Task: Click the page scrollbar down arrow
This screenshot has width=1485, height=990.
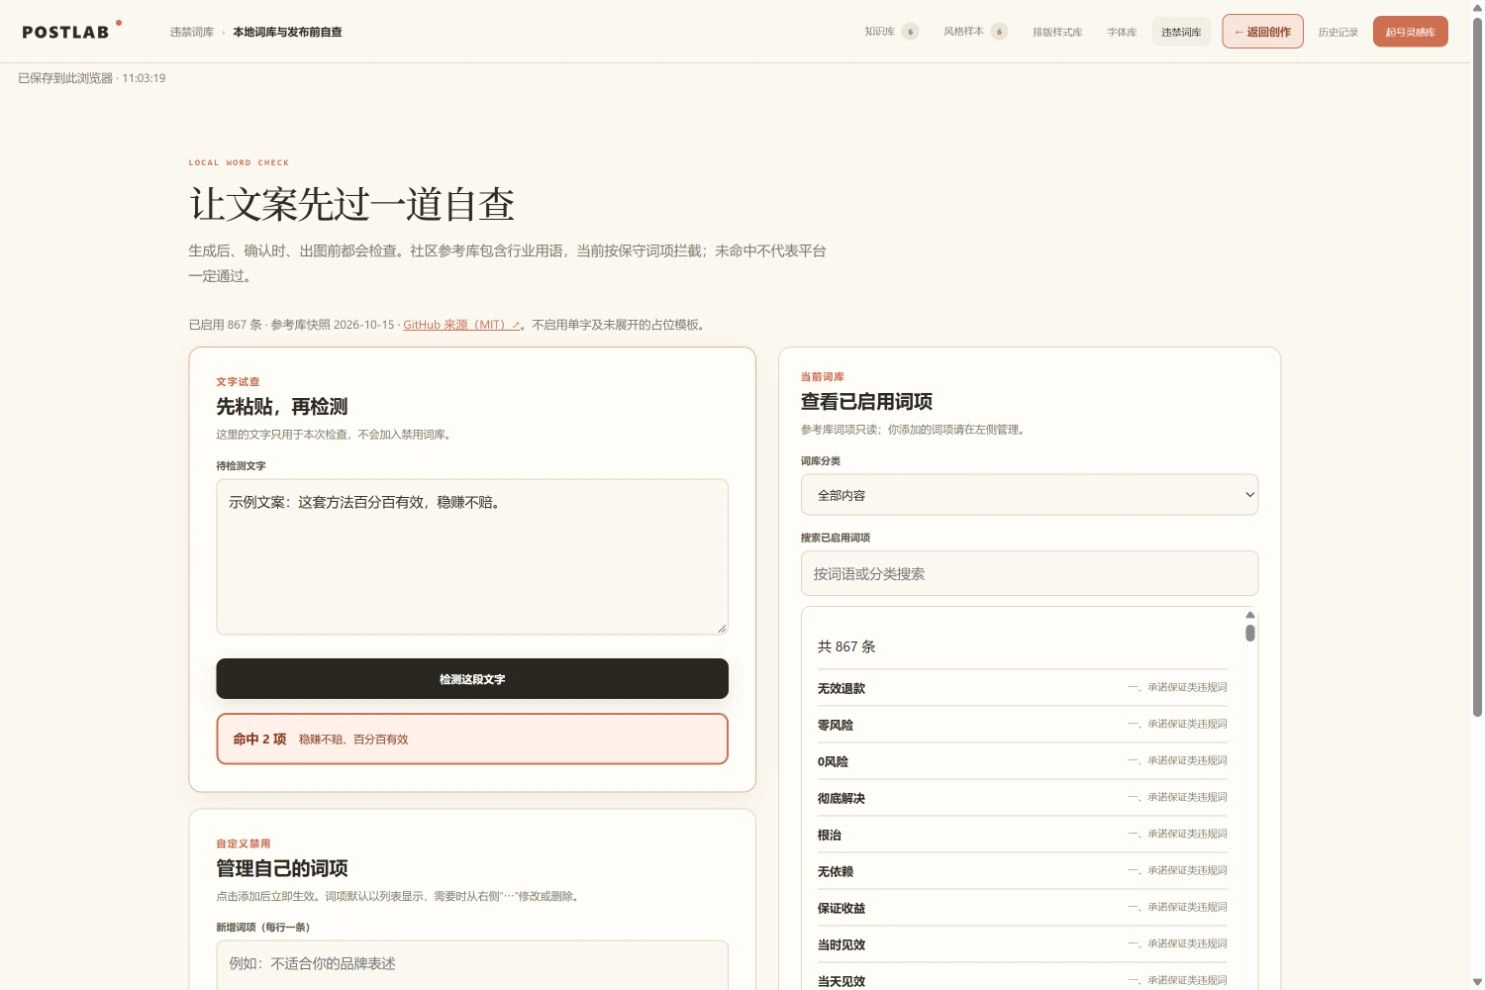Action: point(1477,982)
